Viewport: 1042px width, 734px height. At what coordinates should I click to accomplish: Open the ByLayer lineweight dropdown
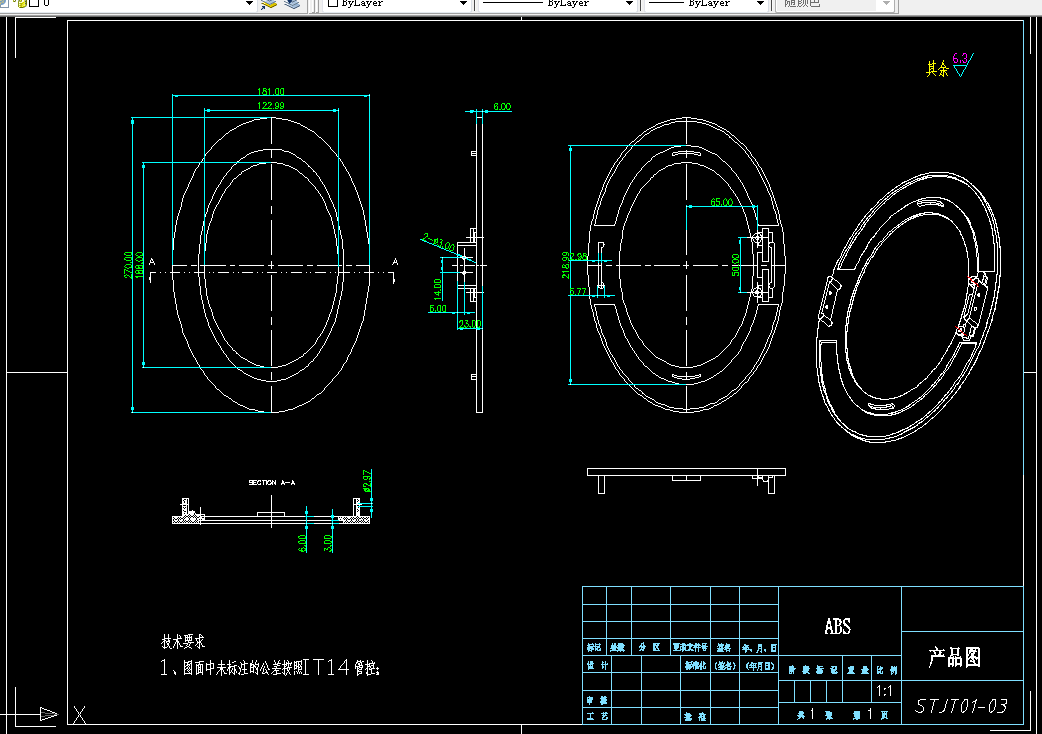[760, 3]
